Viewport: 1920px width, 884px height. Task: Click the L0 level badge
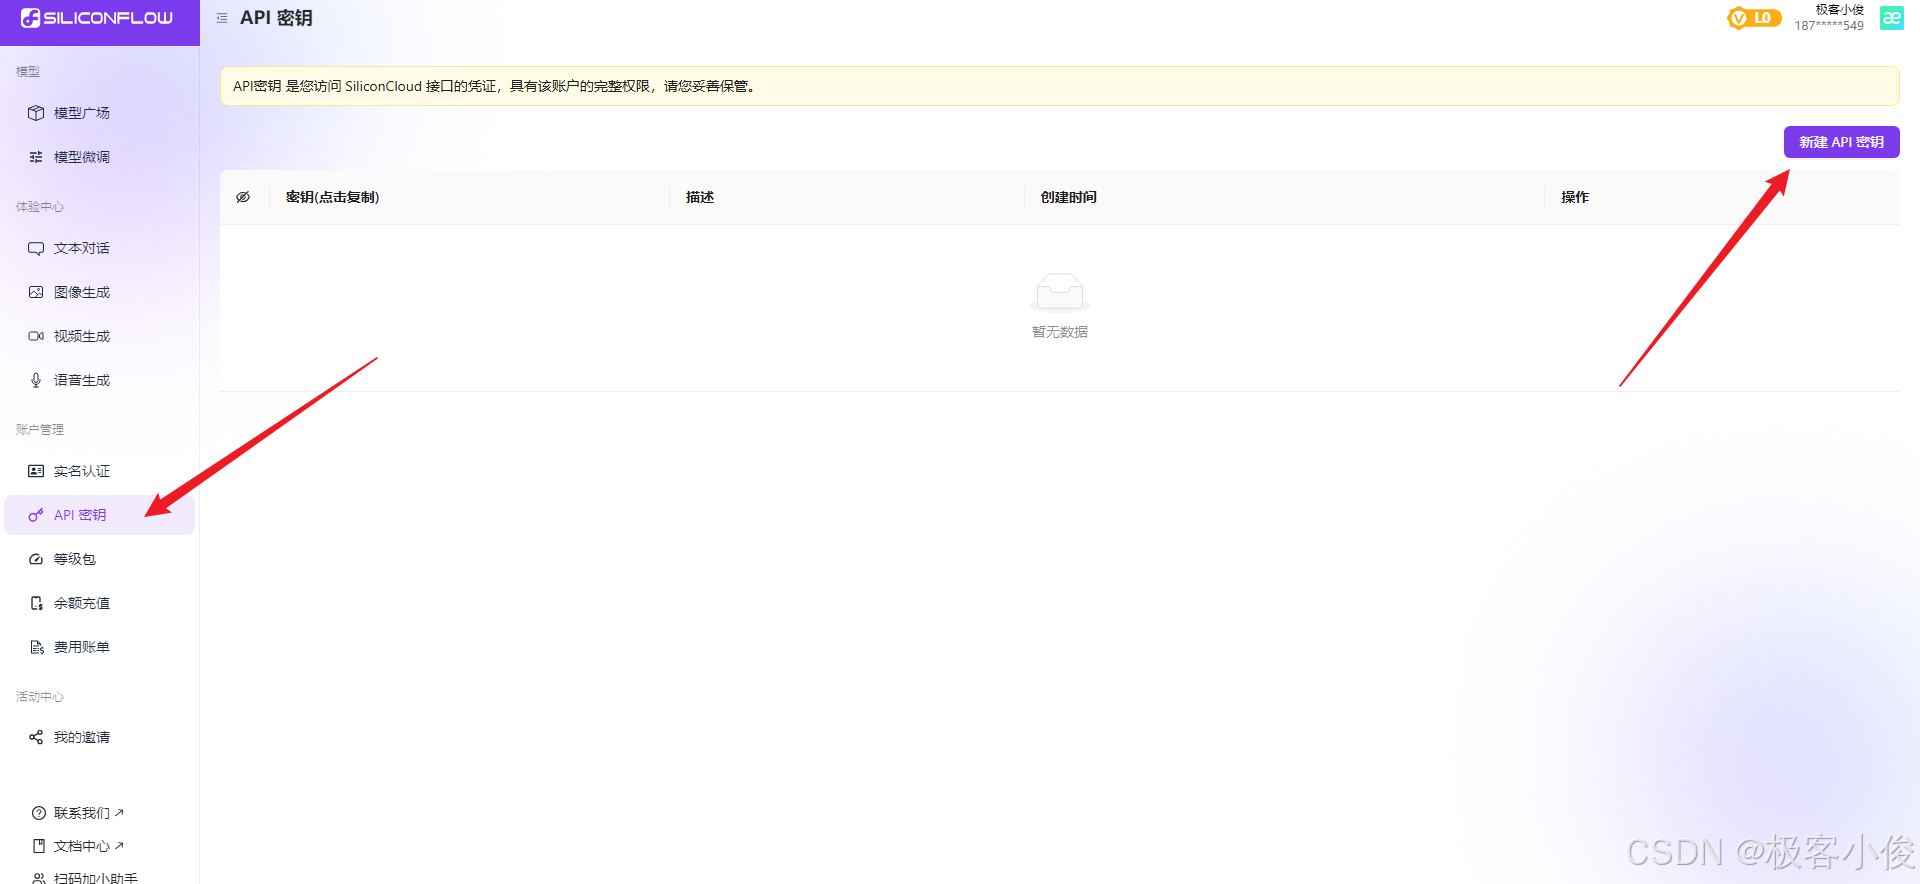pos(1754,18)
